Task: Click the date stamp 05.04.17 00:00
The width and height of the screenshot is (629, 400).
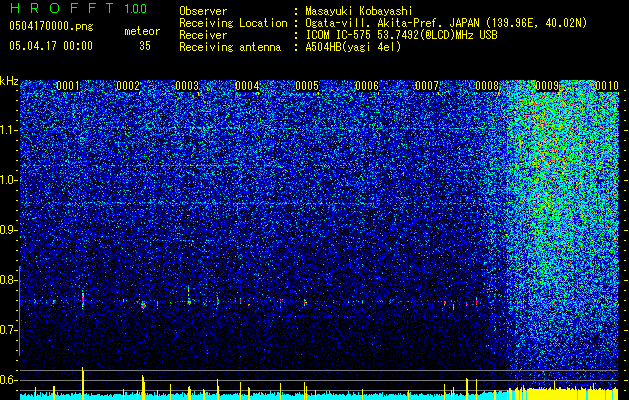Action: click(51, 46)
